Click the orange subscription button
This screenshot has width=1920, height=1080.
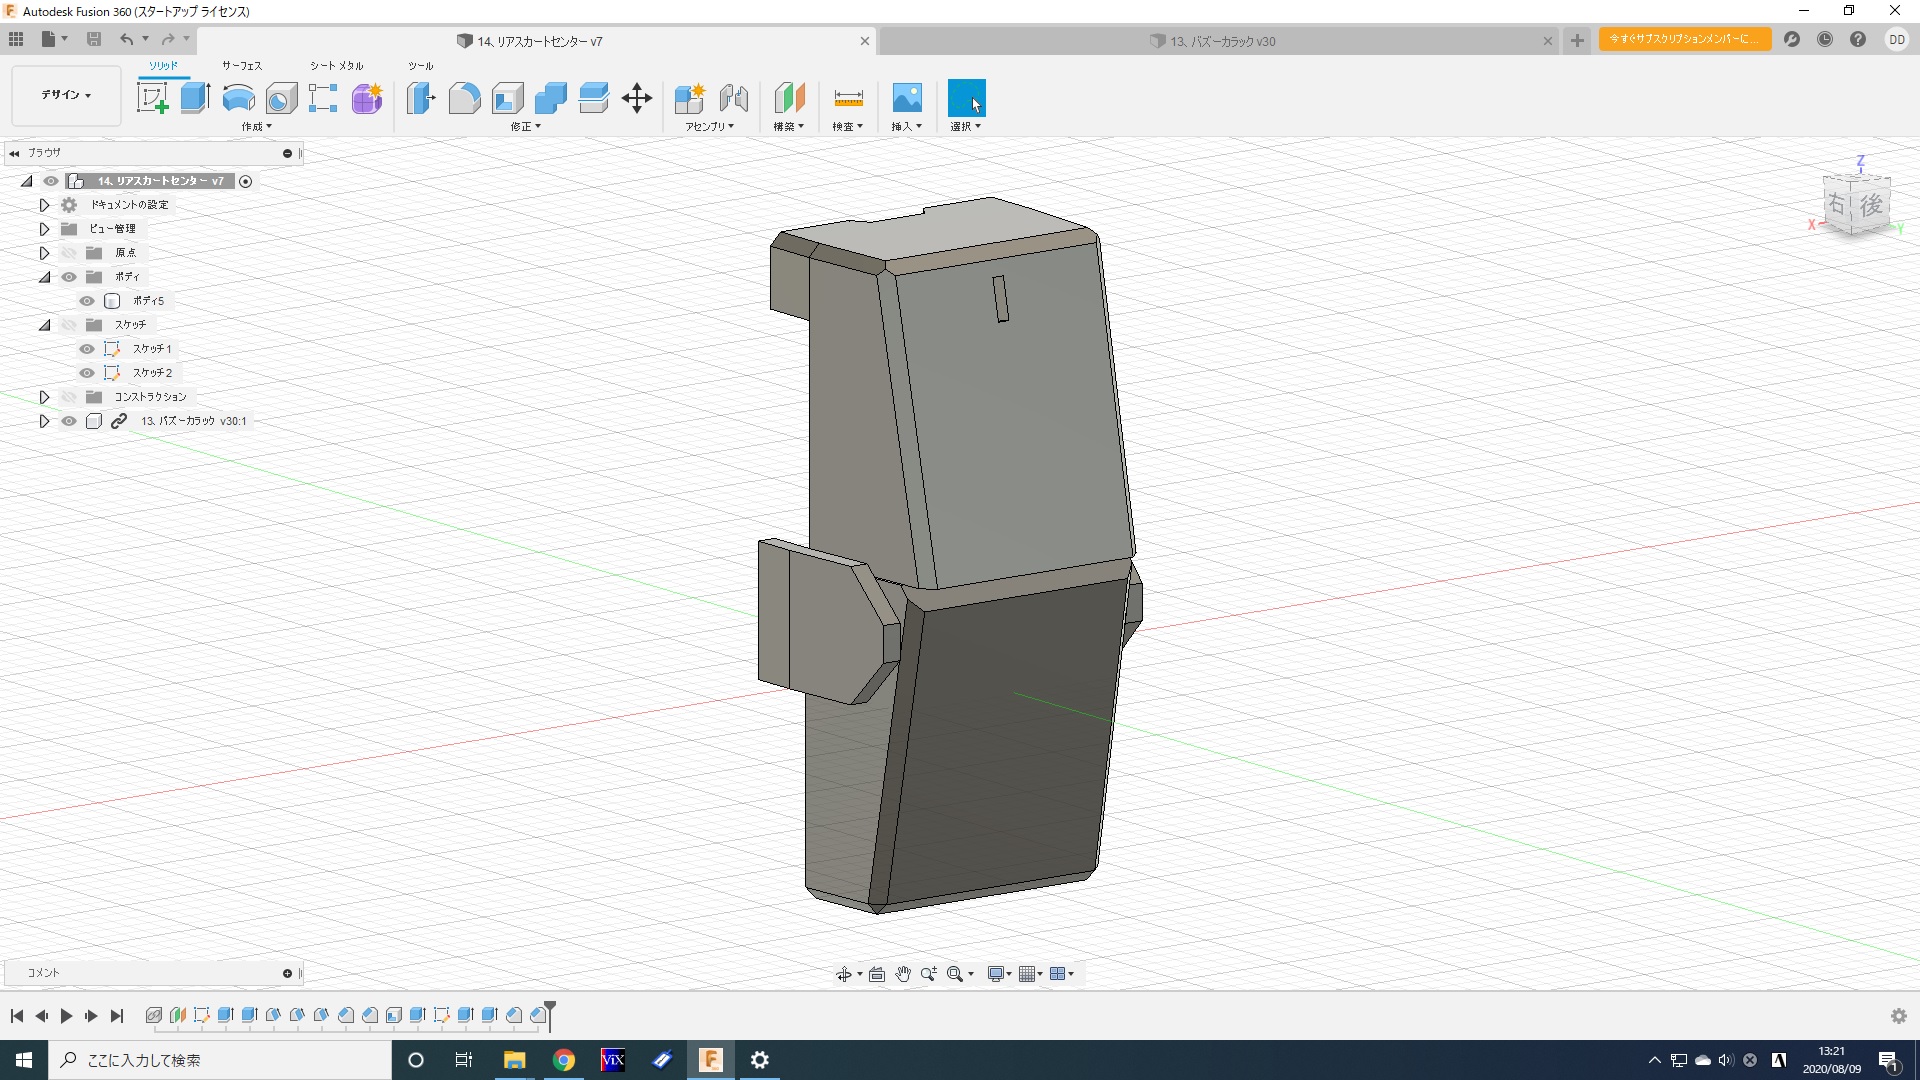click(x=1684, y=39)
